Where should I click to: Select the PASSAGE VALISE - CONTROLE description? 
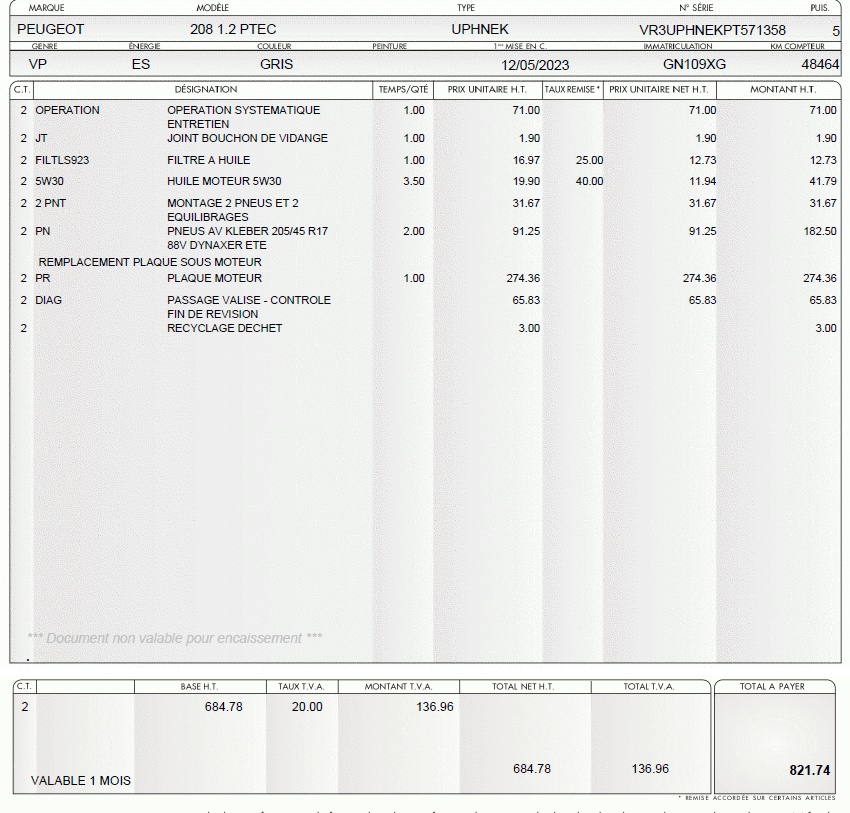pyautogui.click(x=249, y=300)
